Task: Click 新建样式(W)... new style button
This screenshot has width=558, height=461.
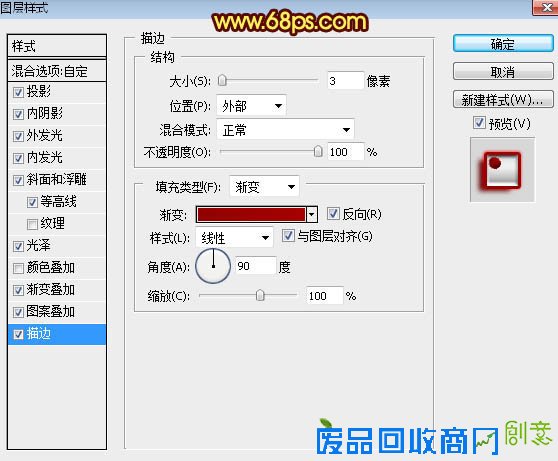Action: (x=503, y=99)
